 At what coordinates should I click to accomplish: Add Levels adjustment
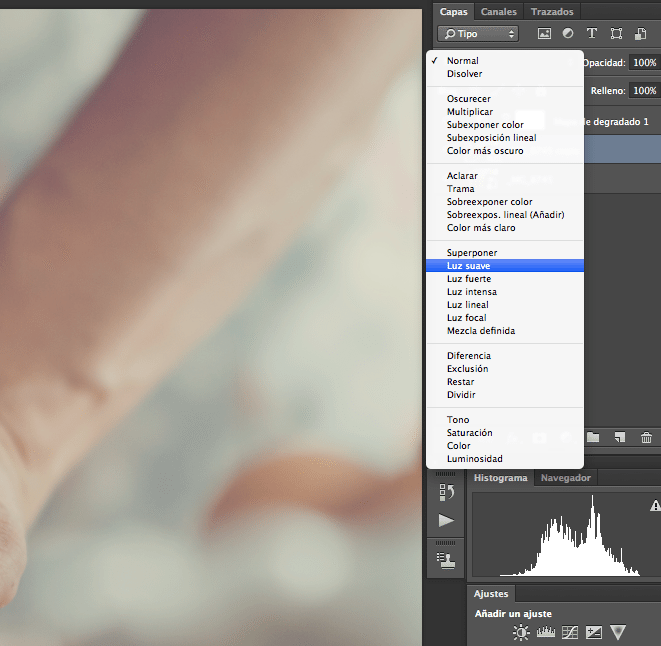pyautogui.click(x=545, y=632)
